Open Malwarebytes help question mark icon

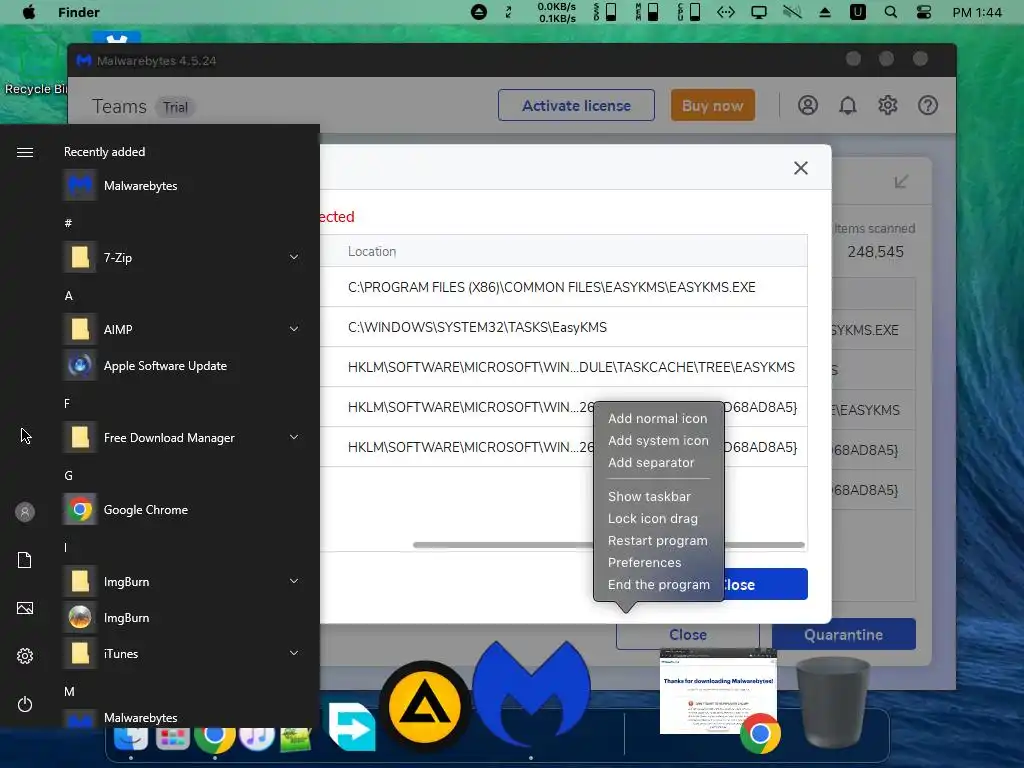pos(927,105)
